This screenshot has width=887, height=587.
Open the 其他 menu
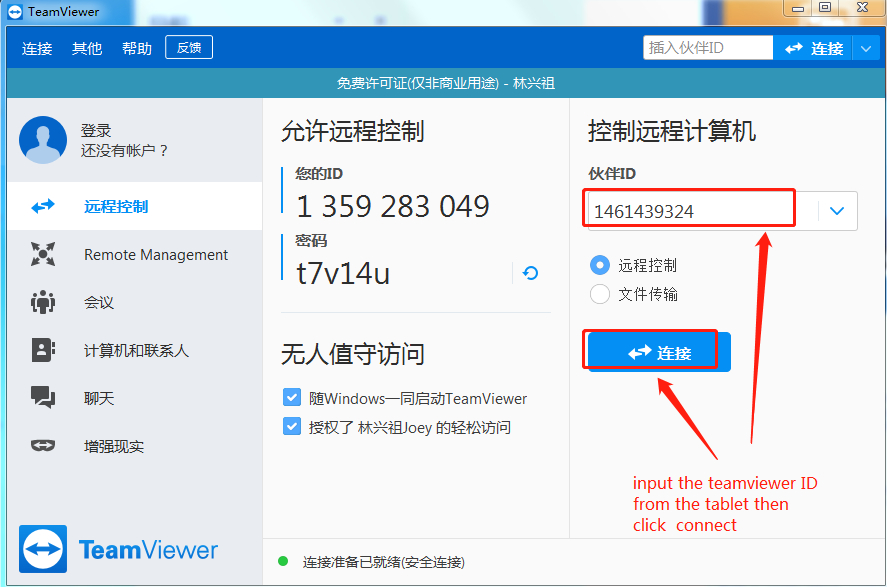pos(87,49)
